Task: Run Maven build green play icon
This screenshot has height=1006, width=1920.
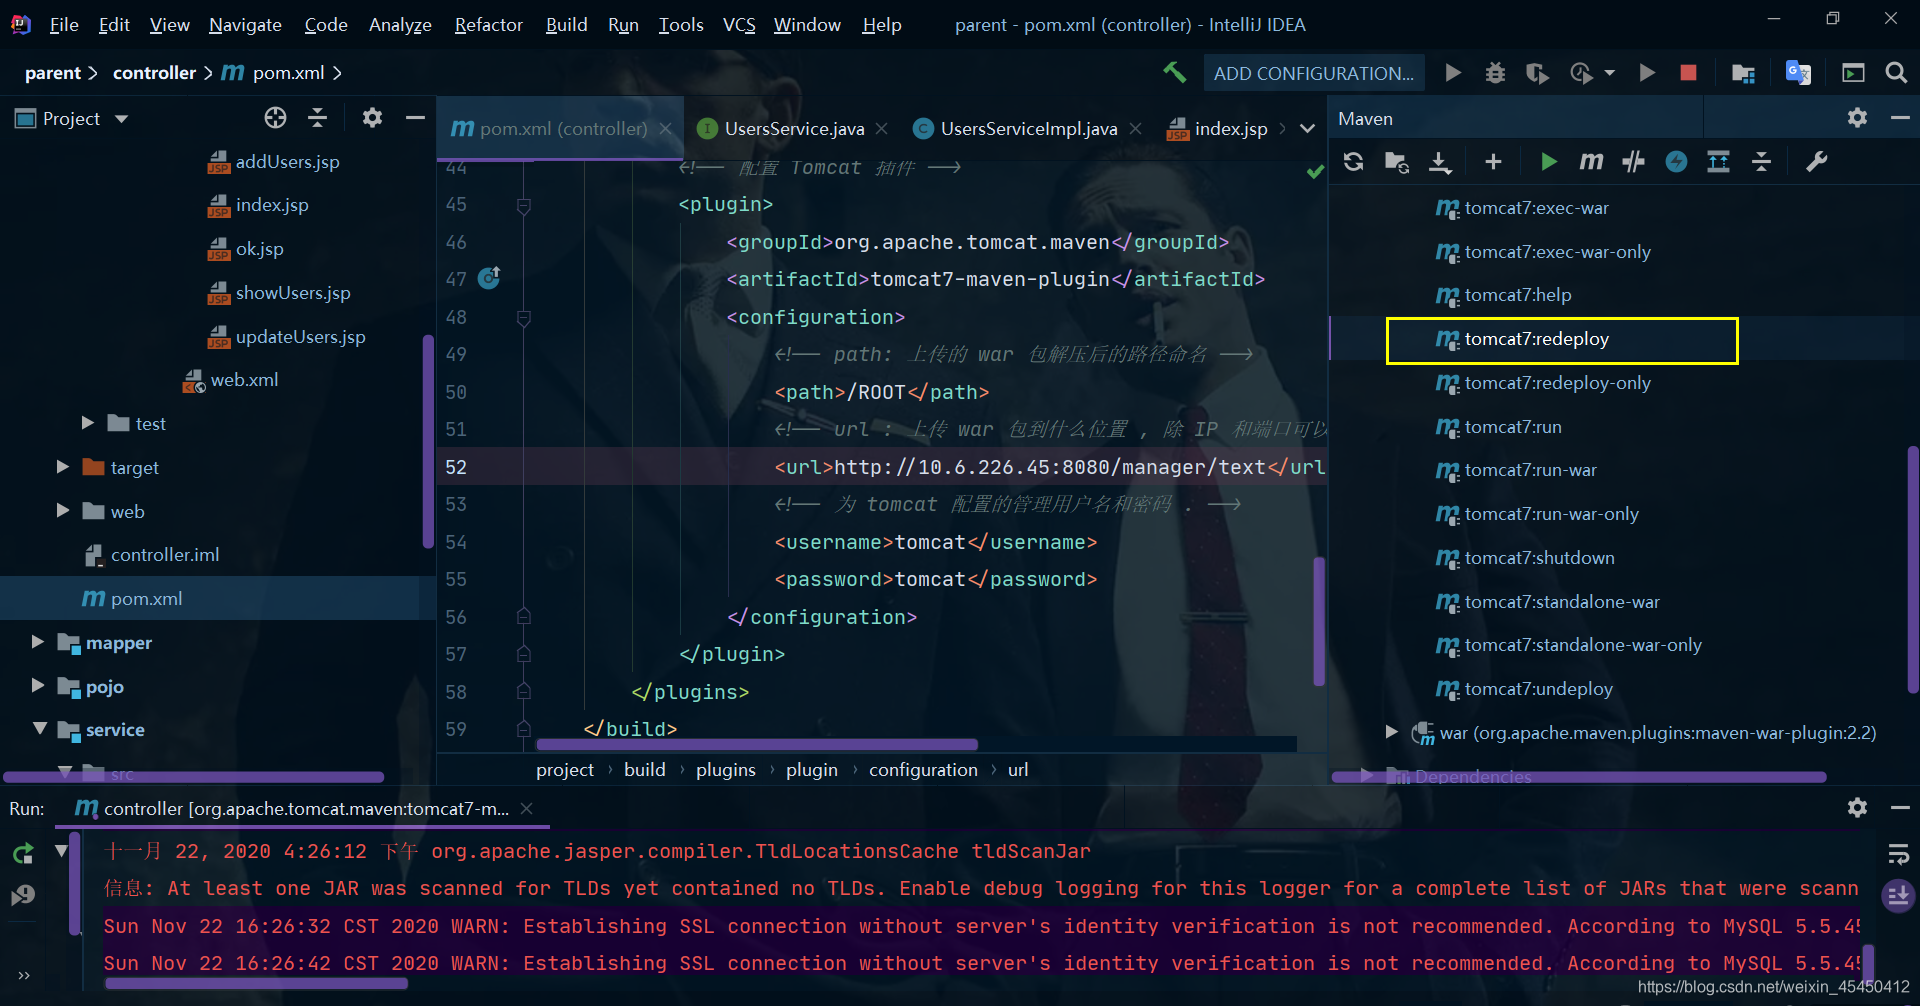Action: [x=1548, y=162]
